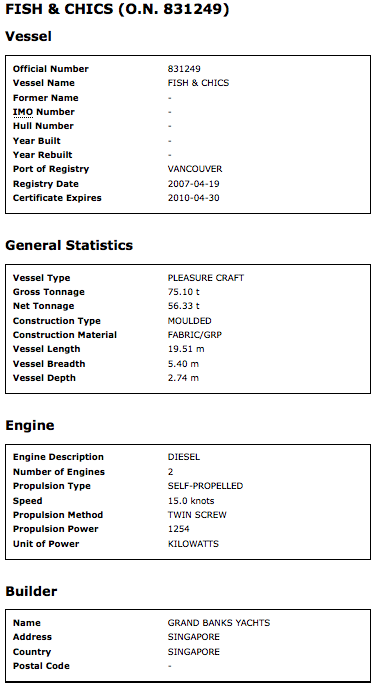
Task: Click the Engine section heading
Action: coord(30,425)
